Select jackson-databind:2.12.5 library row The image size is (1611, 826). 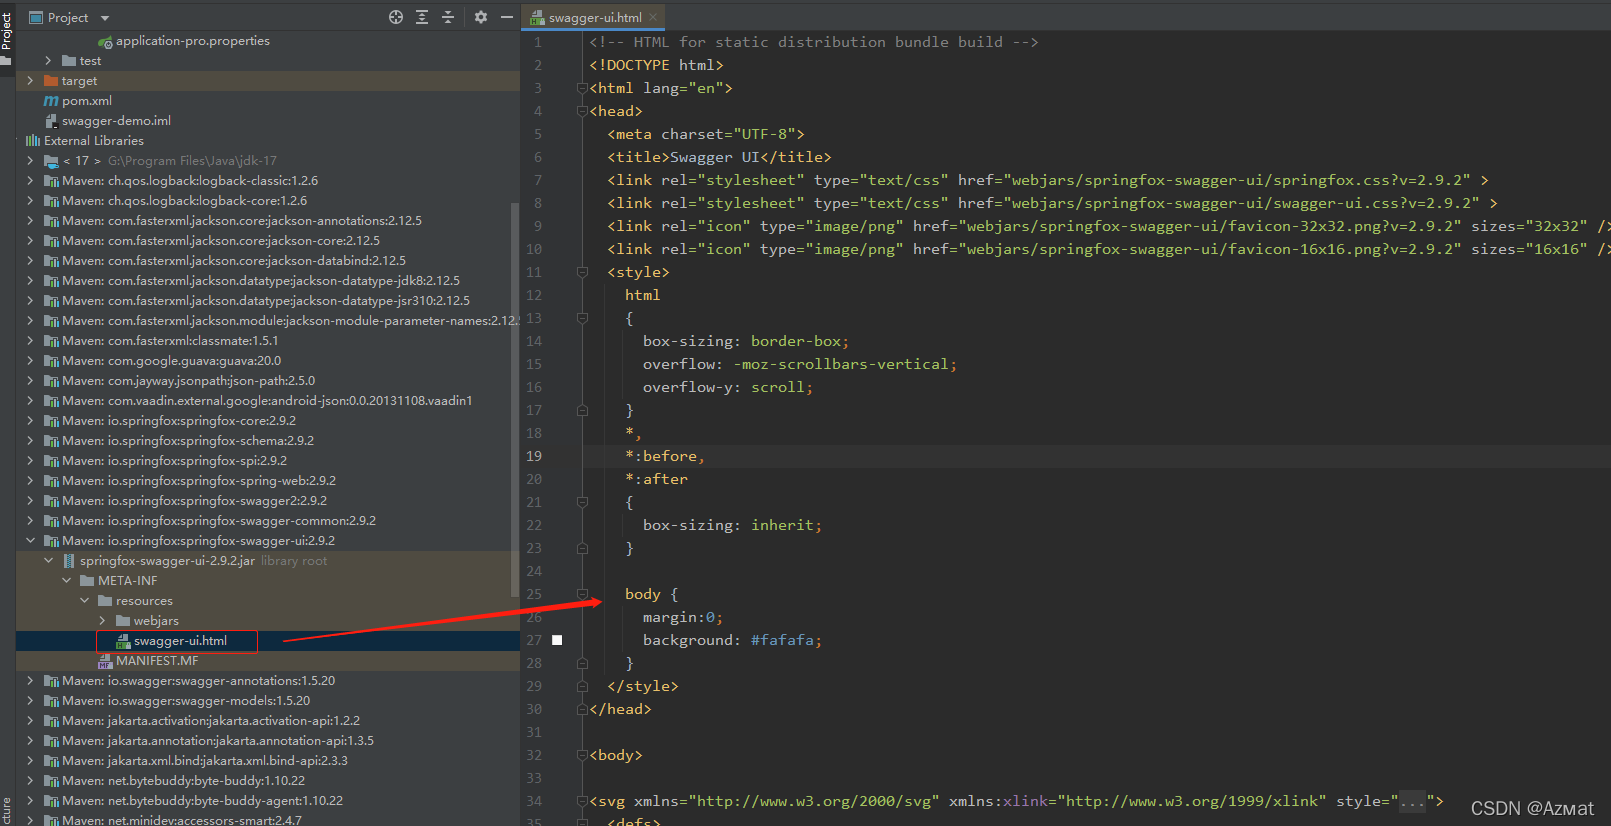[x=267, y=261]
